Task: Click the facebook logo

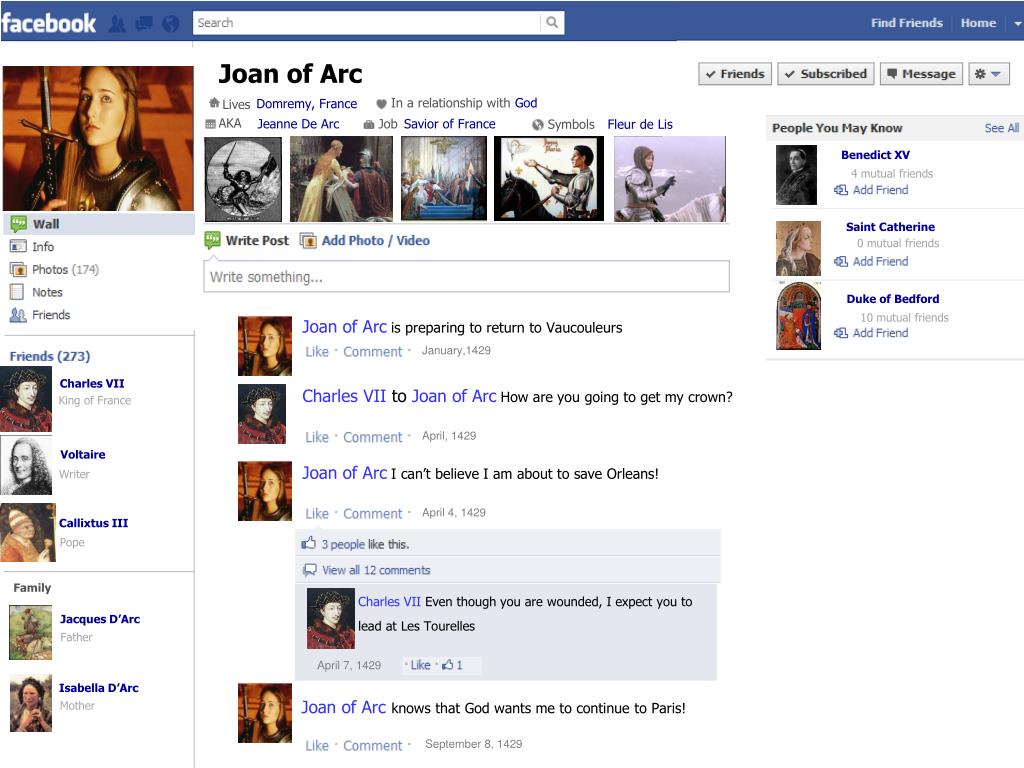Action: coord(49,24)
